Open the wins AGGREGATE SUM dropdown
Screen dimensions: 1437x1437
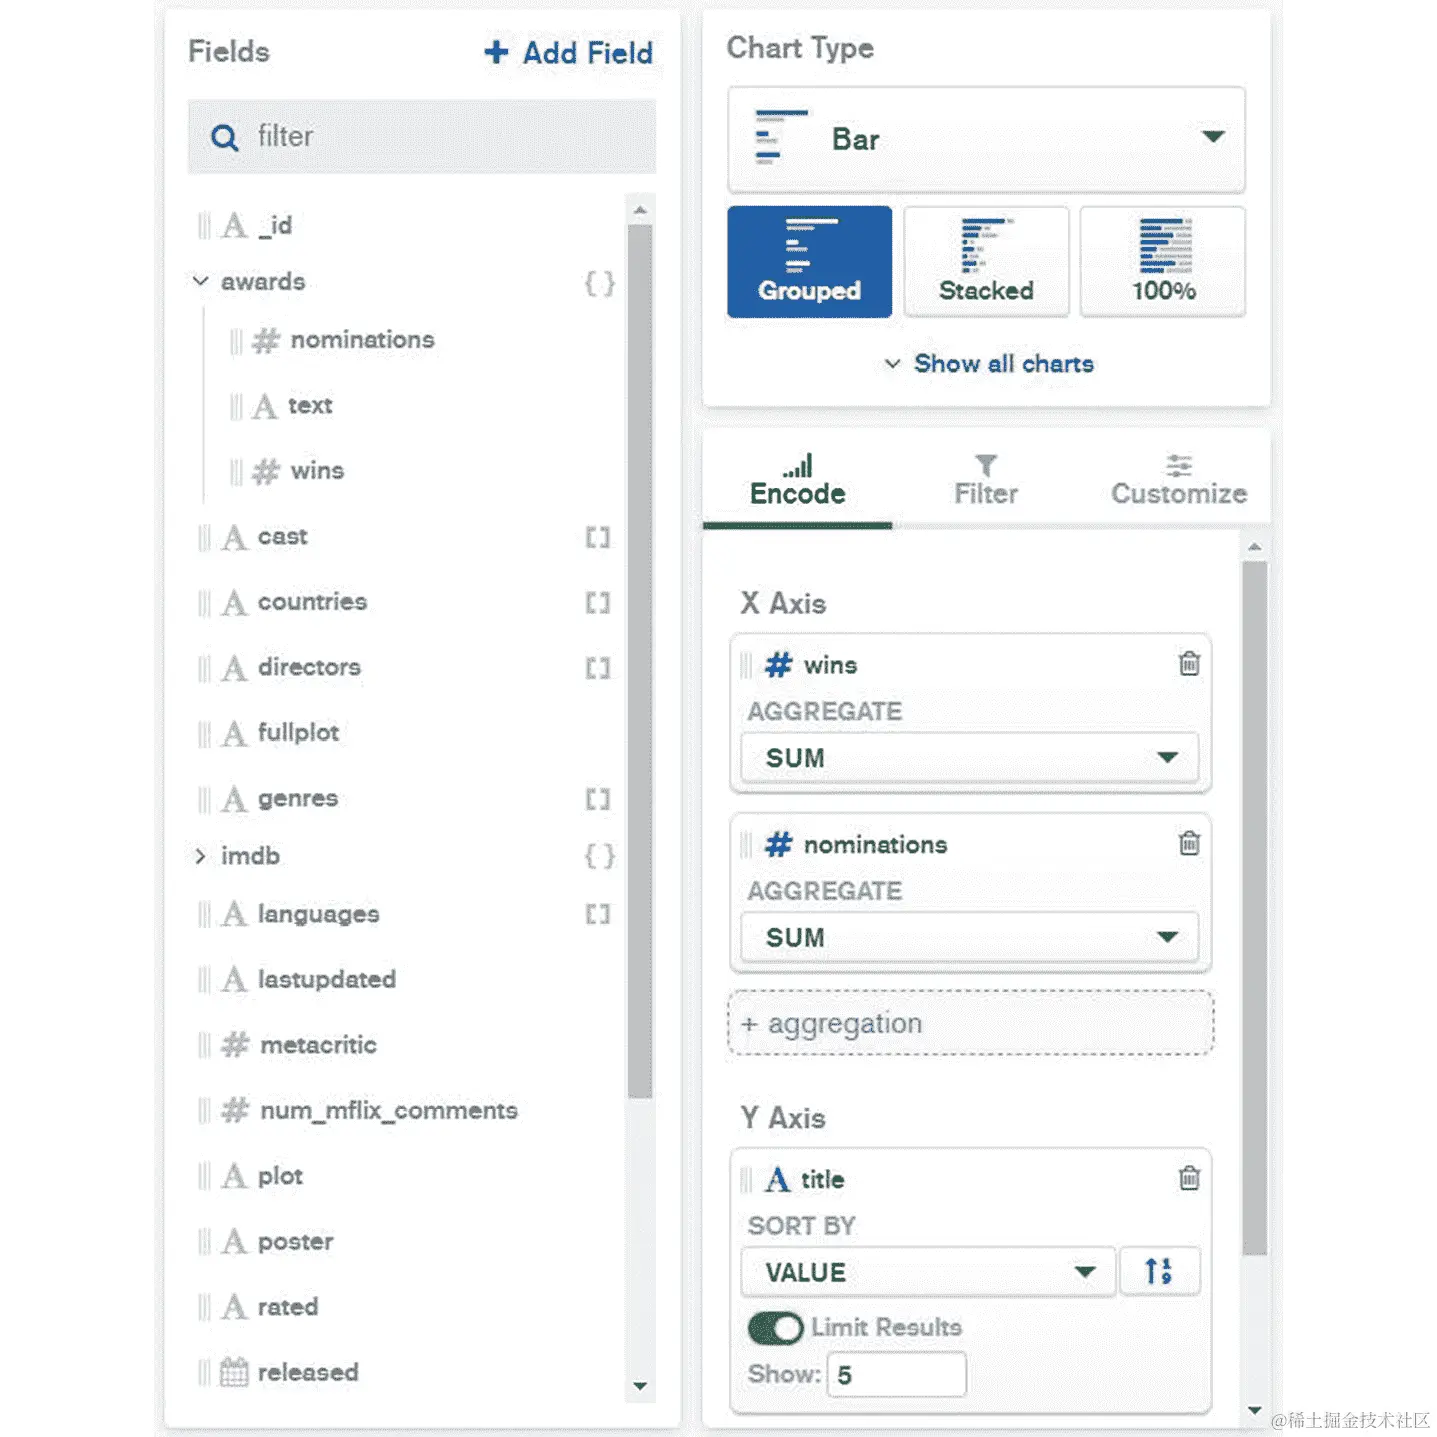pyautogui.click(x=969, y=758)
